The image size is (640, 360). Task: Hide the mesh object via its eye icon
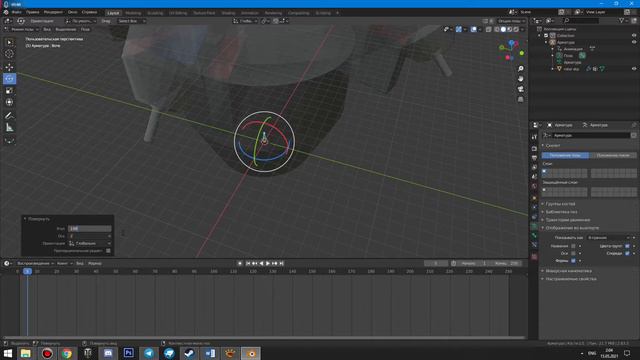(634, 69)
